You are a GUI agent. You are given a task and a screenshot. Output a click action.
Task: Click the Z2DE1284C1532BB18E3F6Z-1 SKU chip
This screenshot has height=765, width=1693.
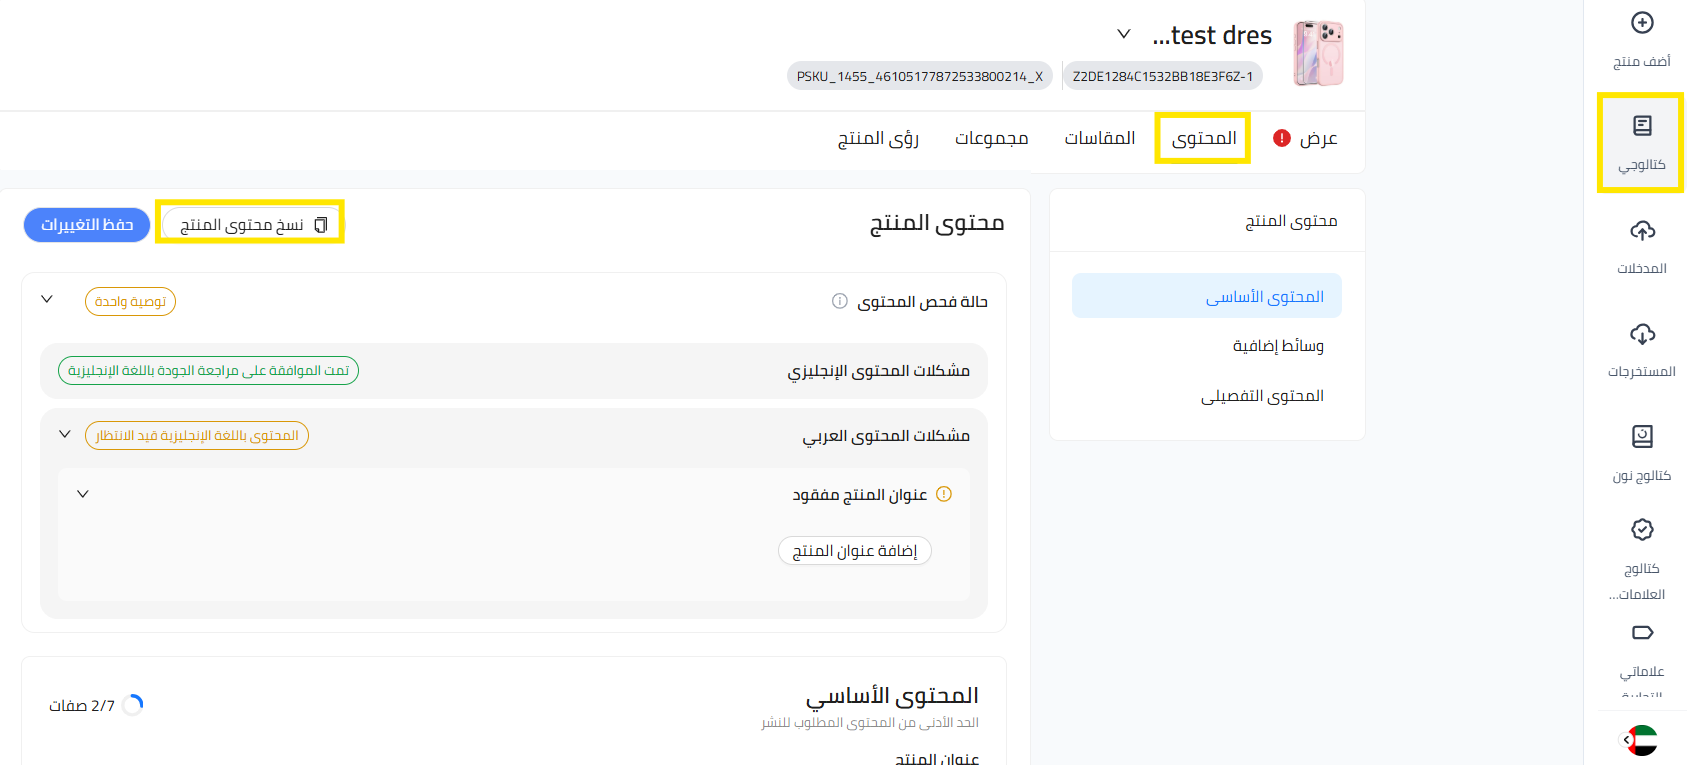click(1163, 76)
